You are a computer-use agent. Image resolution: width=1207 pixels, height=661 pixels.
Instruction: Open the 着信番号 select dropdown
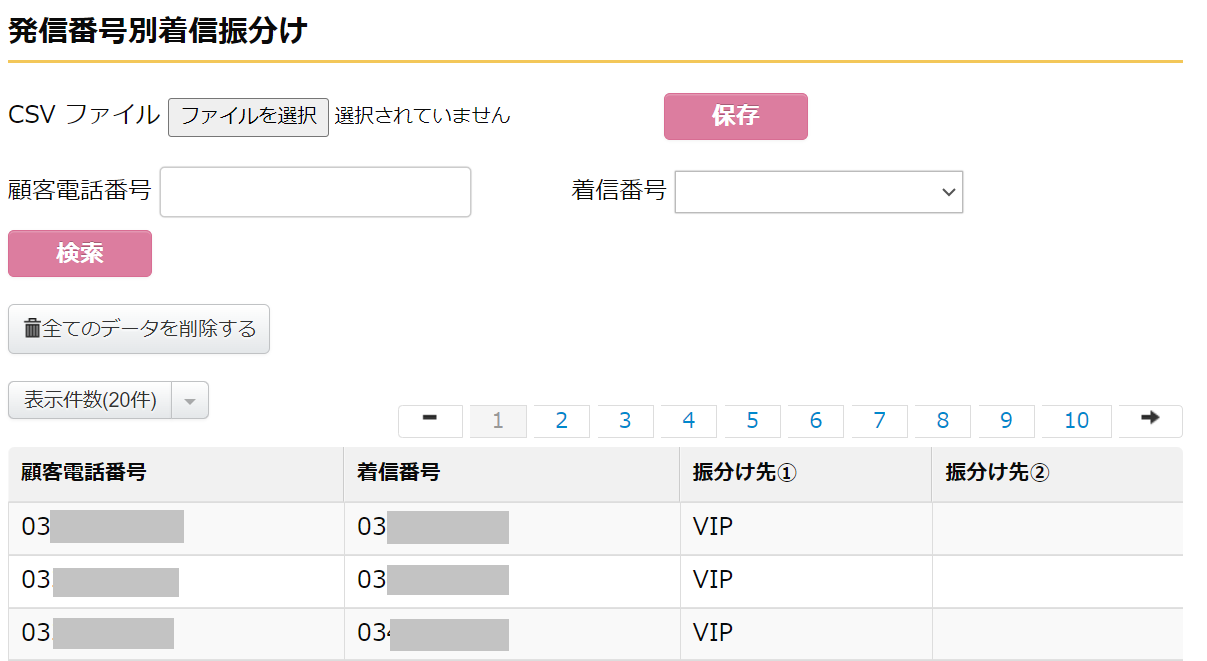pos(818,191)
